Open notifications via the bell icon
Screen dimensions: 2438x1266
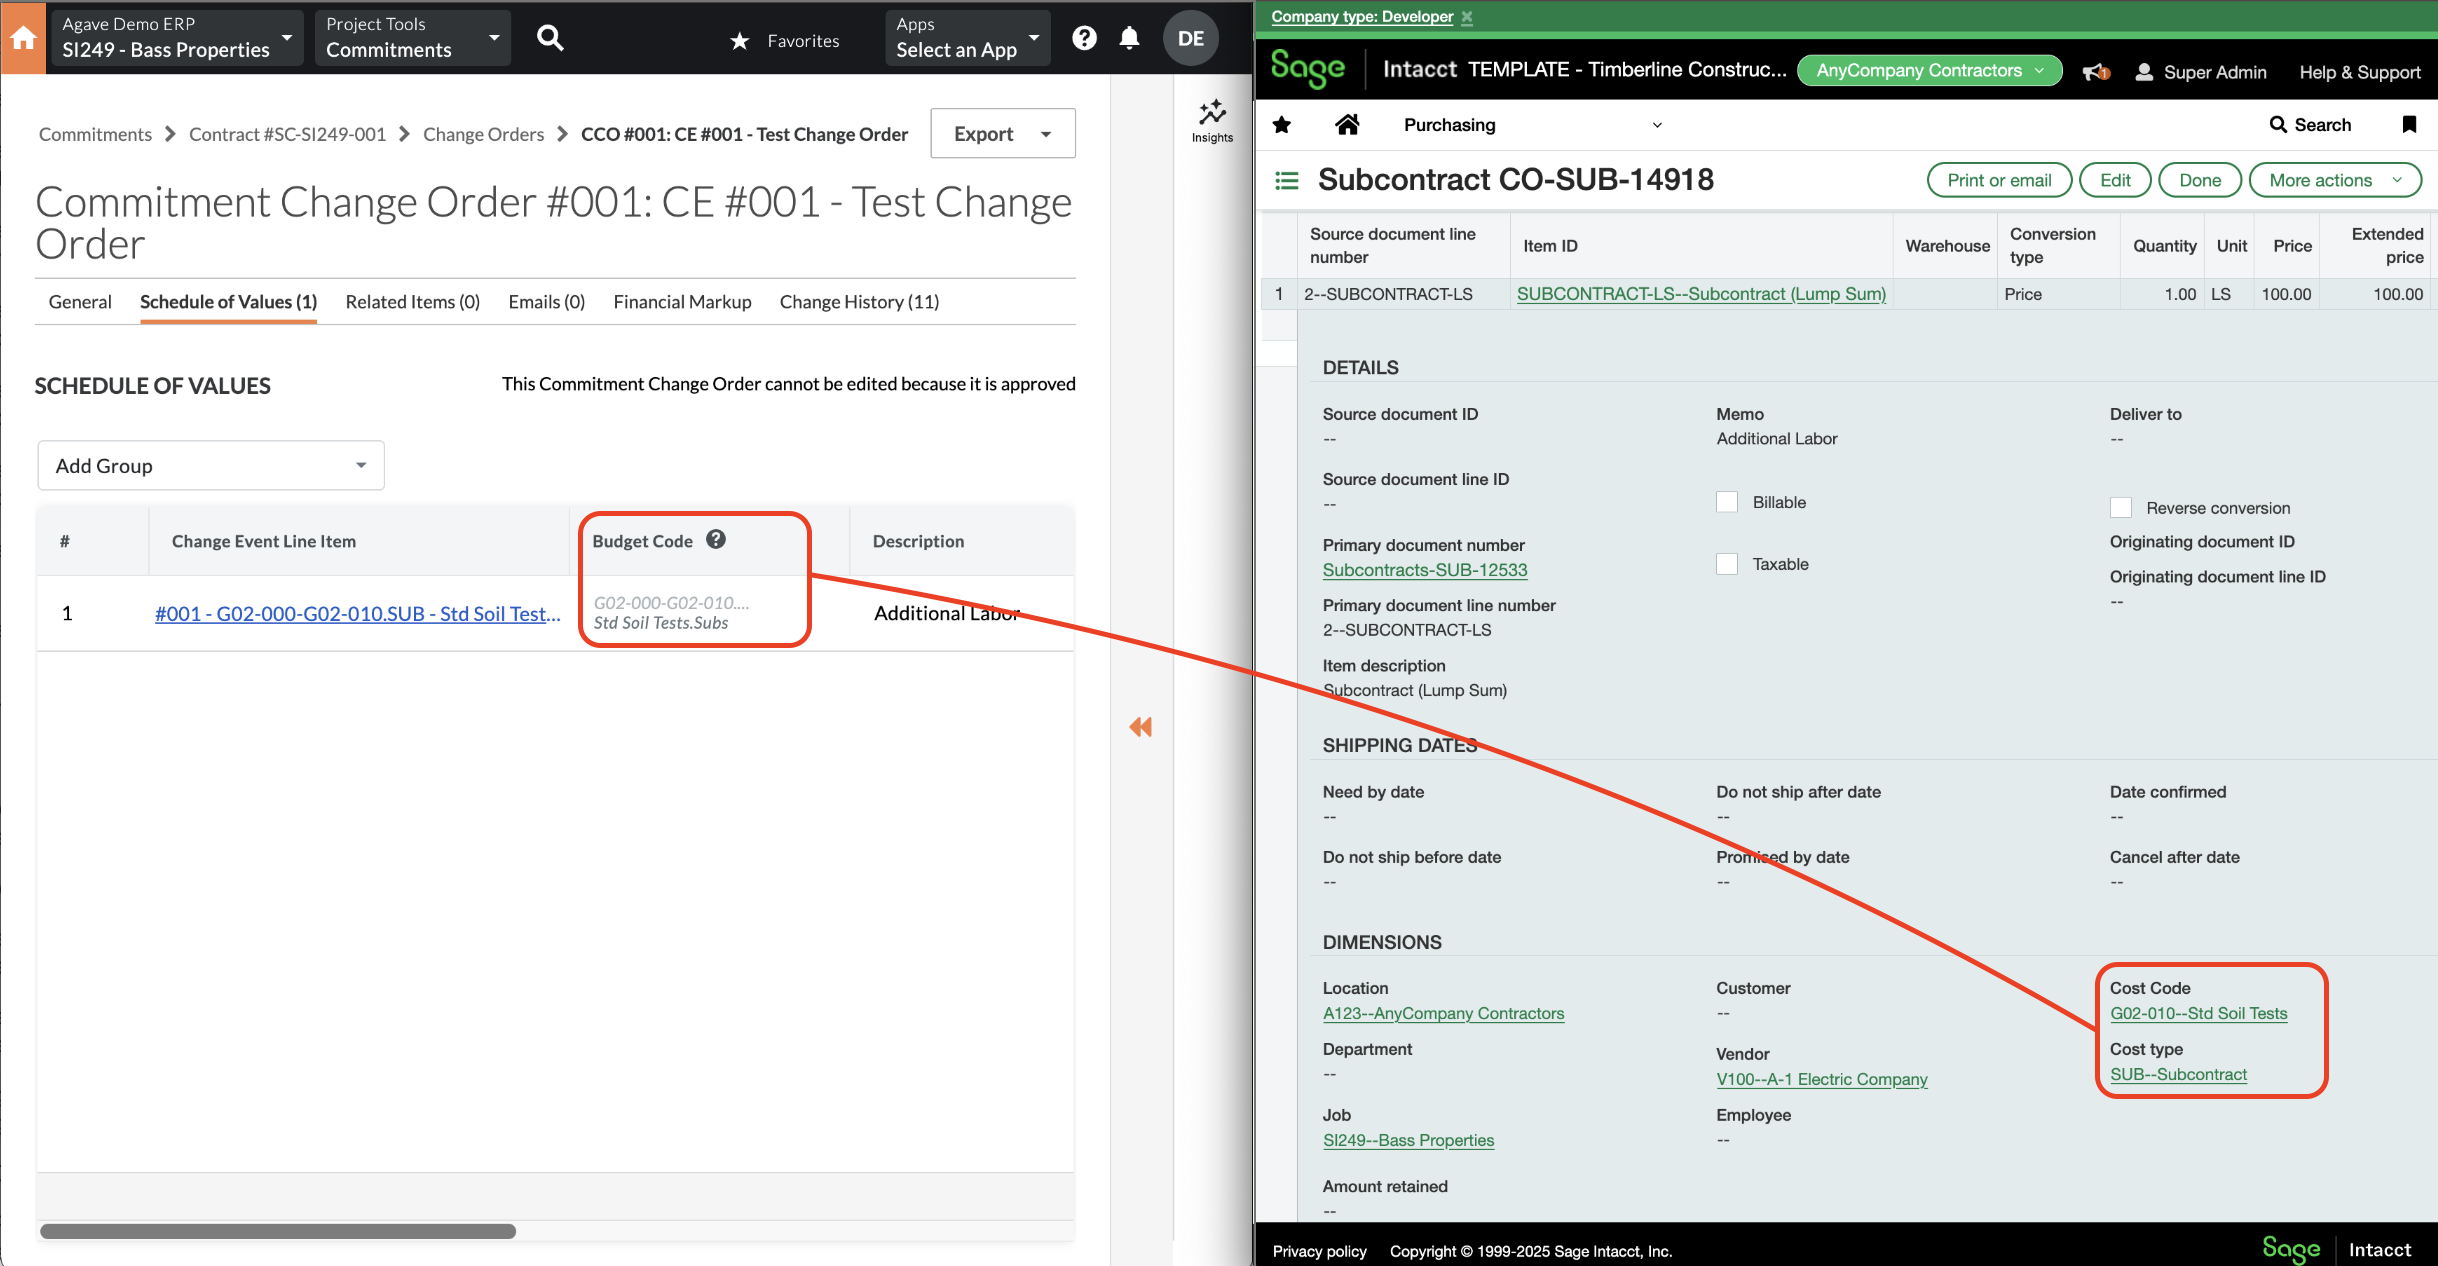[x=1130, y=37]
